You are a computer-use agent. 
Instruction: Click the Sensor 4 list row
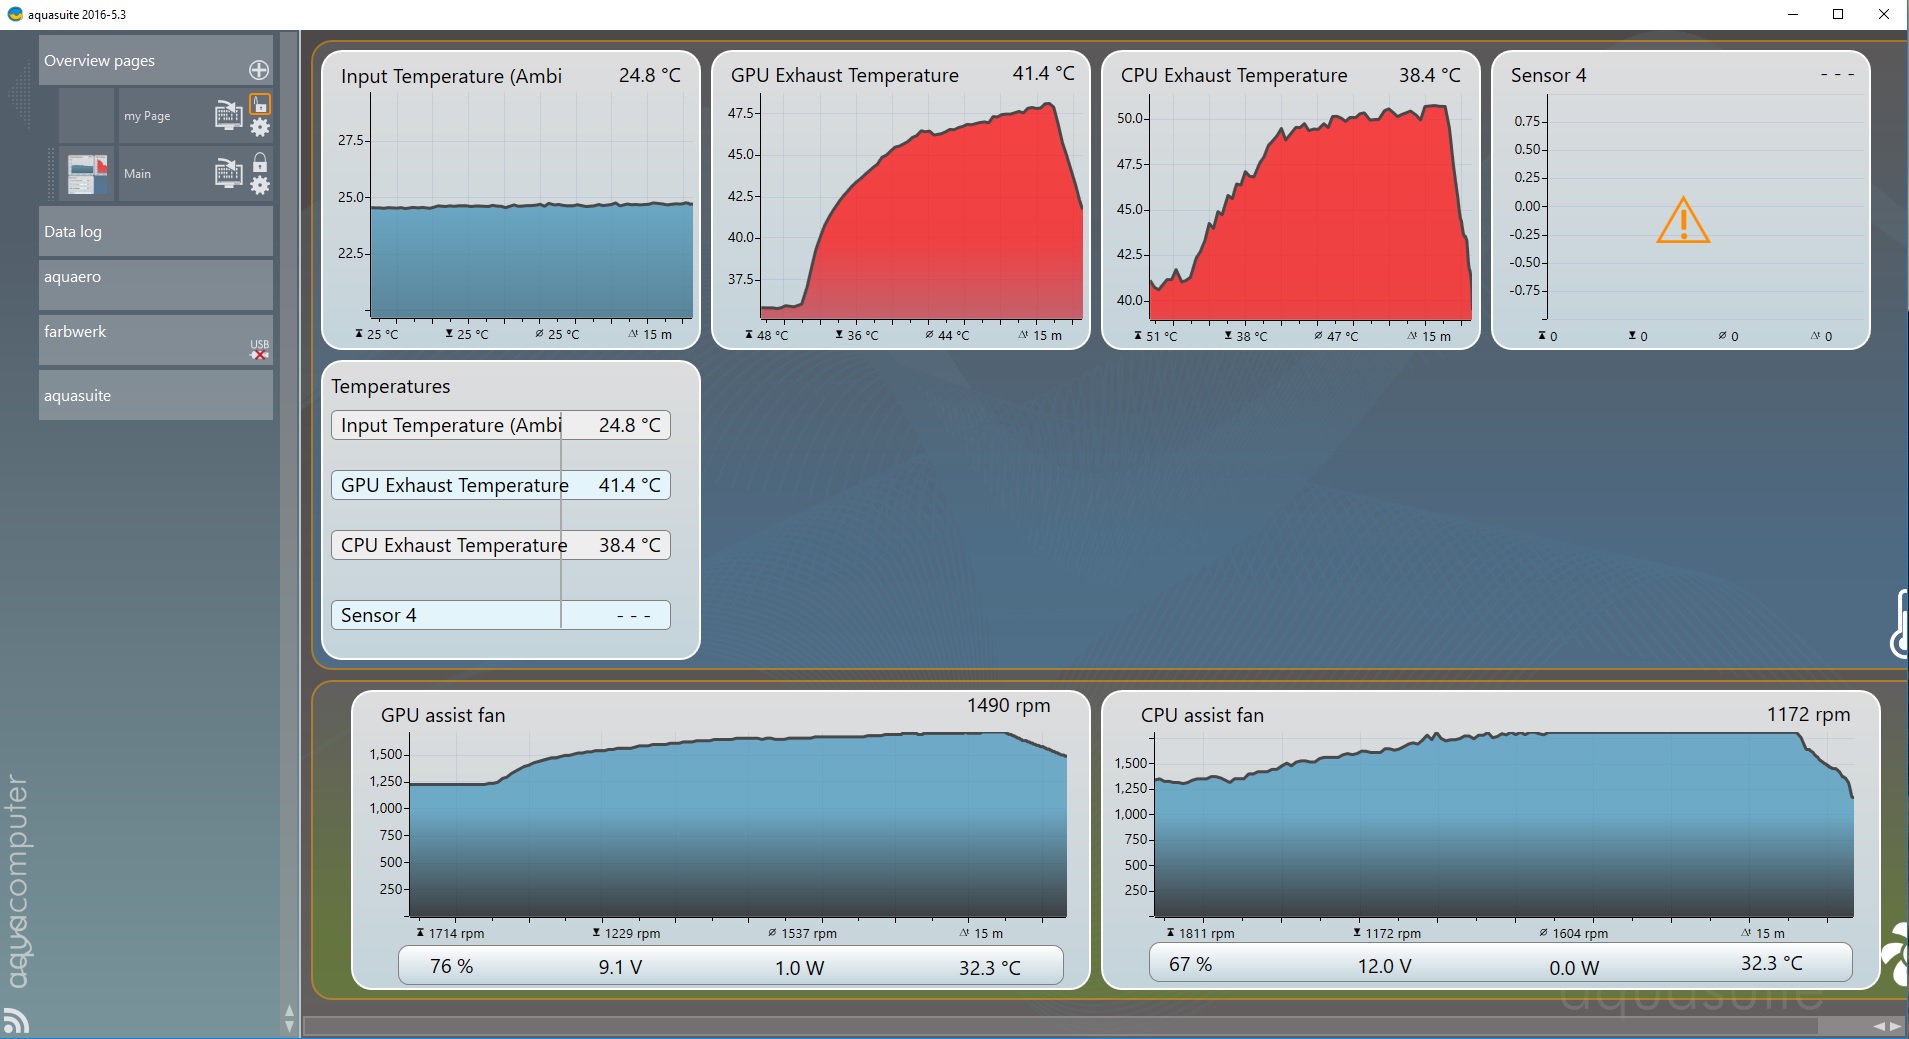tap(501, 615)
